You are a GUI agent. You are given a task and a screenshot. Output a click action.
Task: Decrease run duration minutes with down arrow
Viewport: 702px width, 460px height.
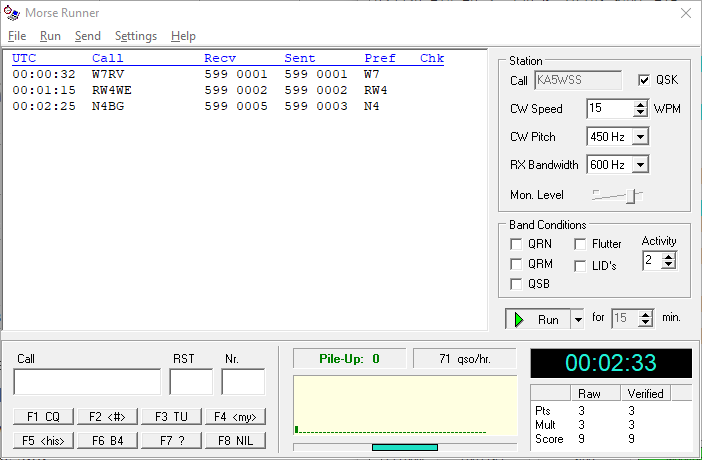click(646, 322)
